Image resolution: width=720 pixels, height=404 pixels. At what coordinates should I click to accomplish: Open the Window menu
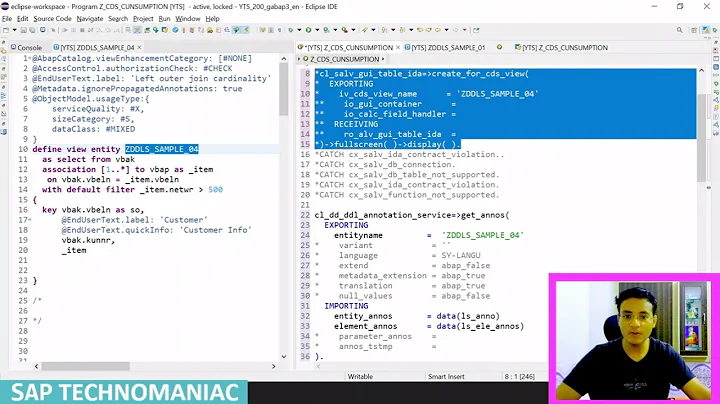pyautogui.click(x=188, y=19)
